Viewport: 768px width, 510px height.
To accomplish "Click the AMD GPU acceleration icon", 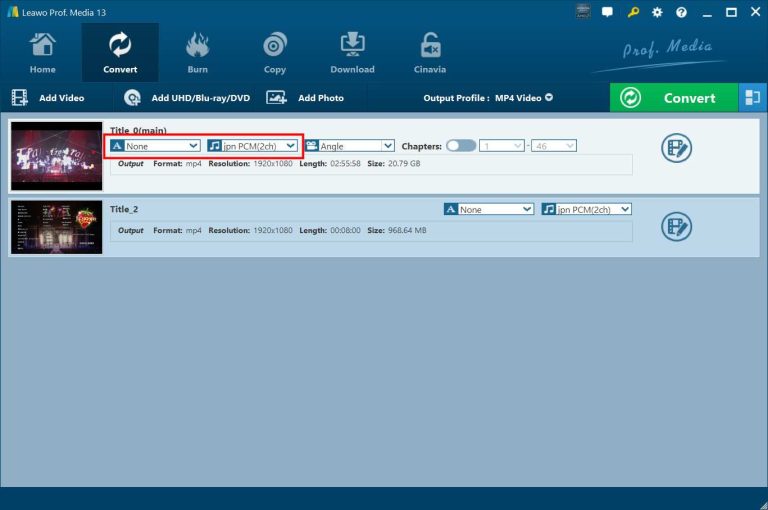I will [x=583, y=12].
